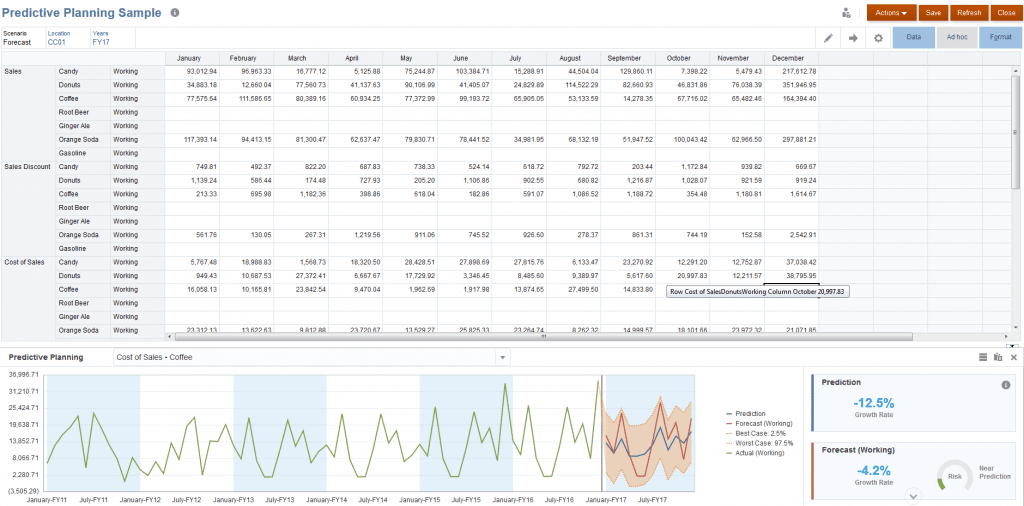Viewport: 1024px width, 506px height.
Task: Open the Predictive Planning panel menu icon
Action: (983, 357)
